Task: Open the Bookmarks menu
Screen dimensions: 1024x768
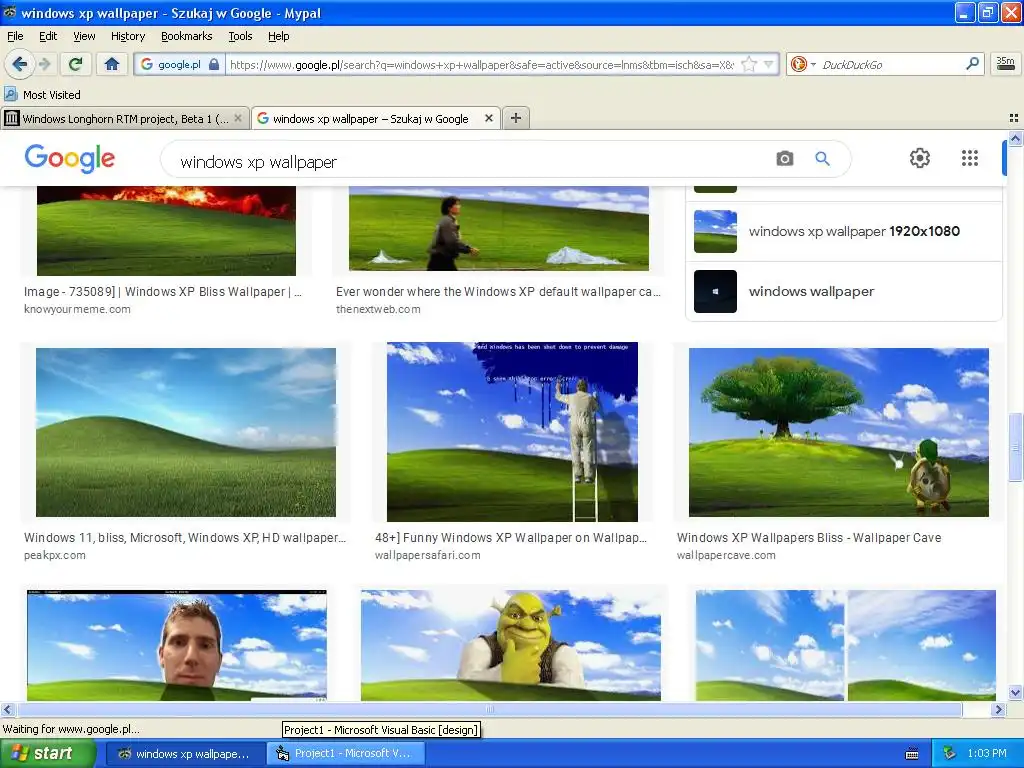Action: pyautogui.click(x=187, y=37)
